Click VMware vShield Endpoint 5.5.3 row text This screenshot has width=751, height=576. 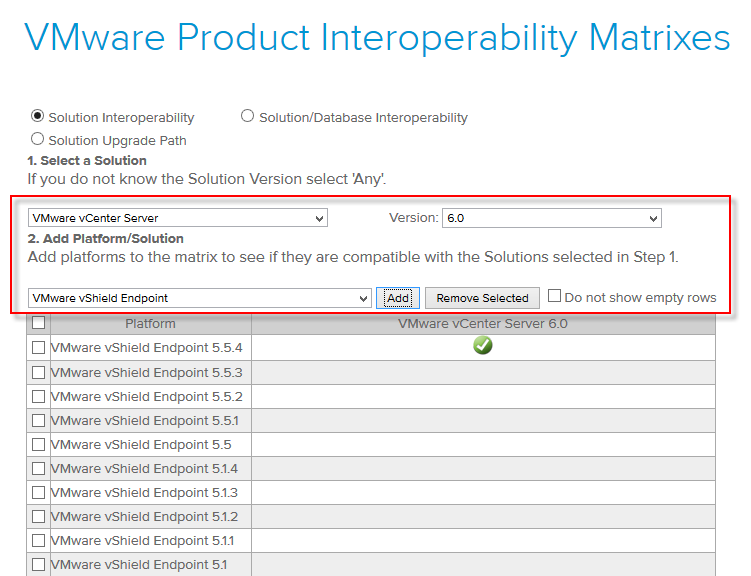tap(147, 373)
